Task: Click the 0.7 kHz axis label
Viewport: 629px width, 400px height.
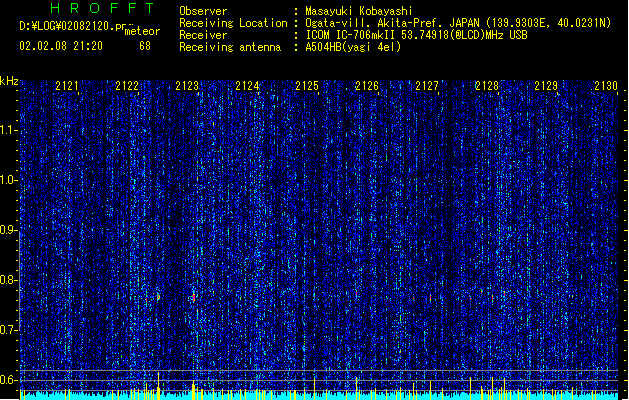Action: (x=8, y=330)
